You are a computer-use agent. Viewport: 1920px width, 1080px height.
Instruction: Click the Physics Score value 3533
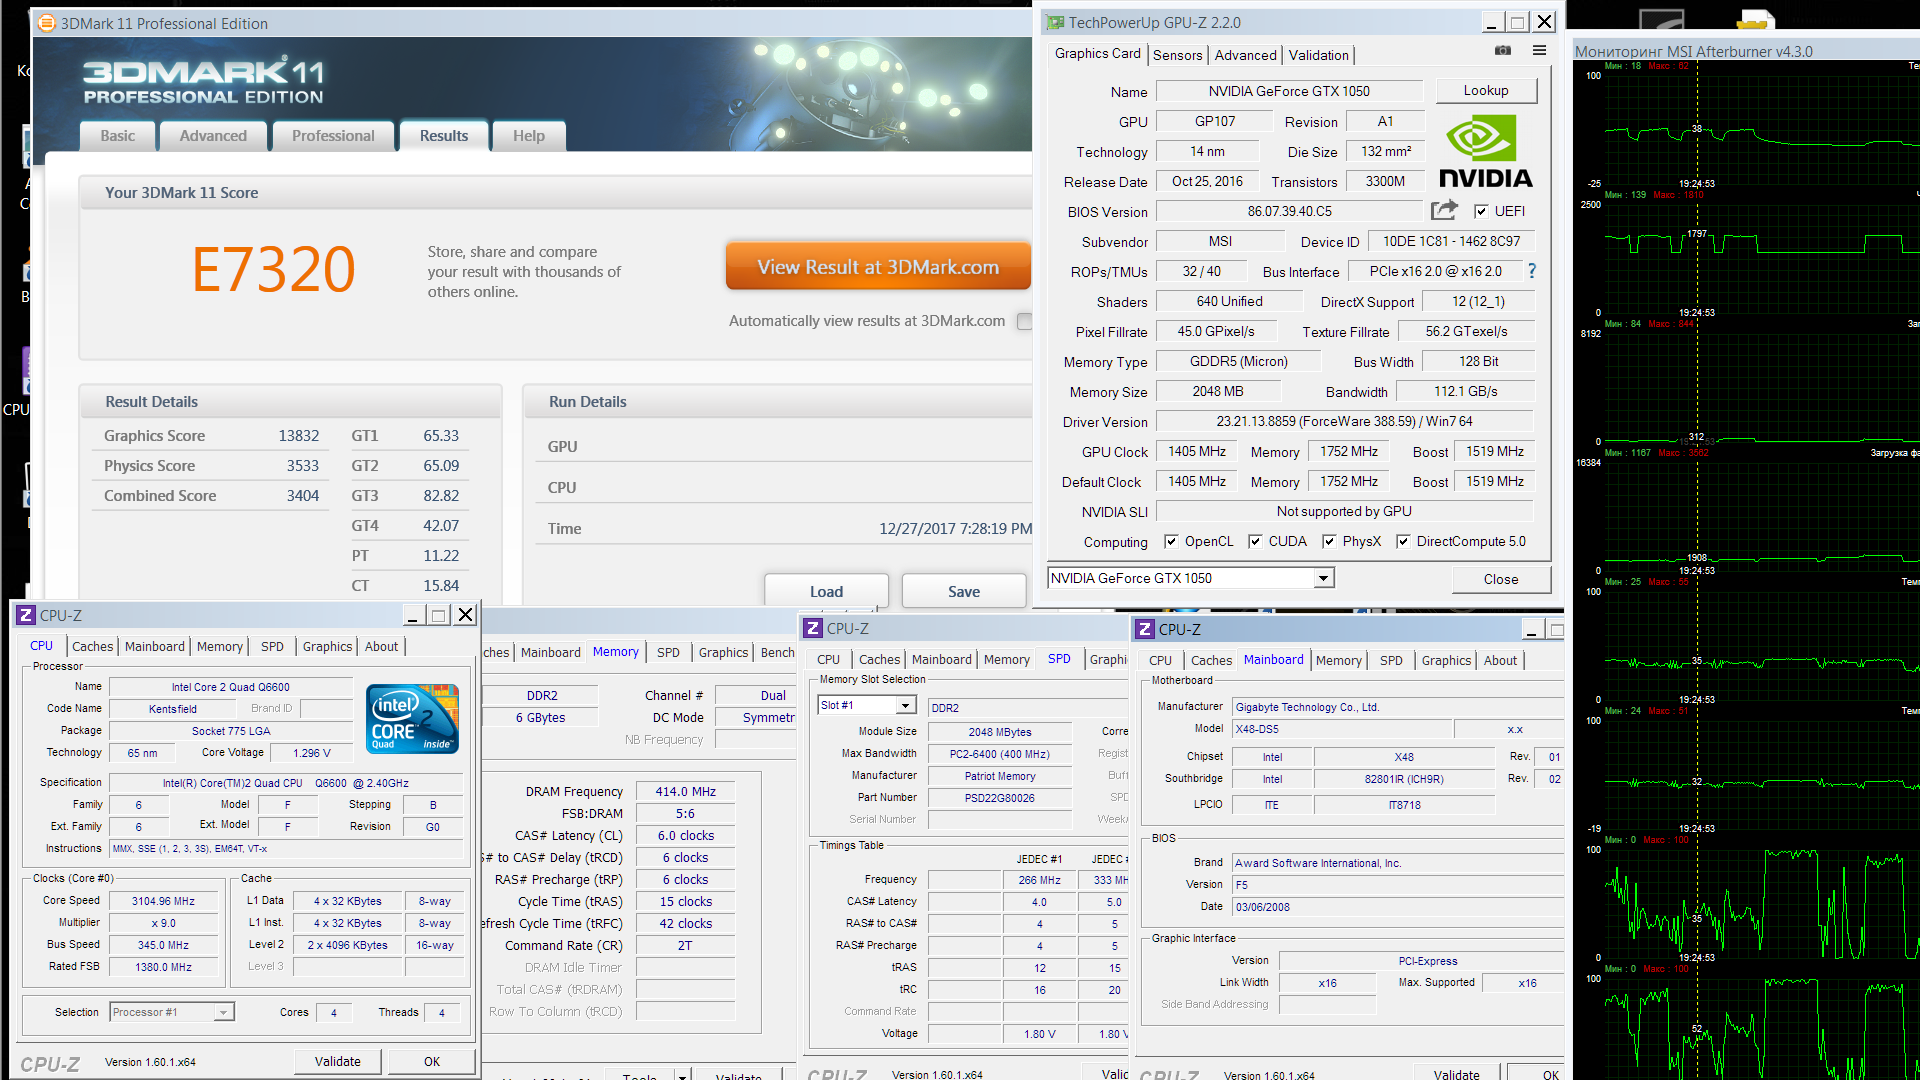point(302,466)
